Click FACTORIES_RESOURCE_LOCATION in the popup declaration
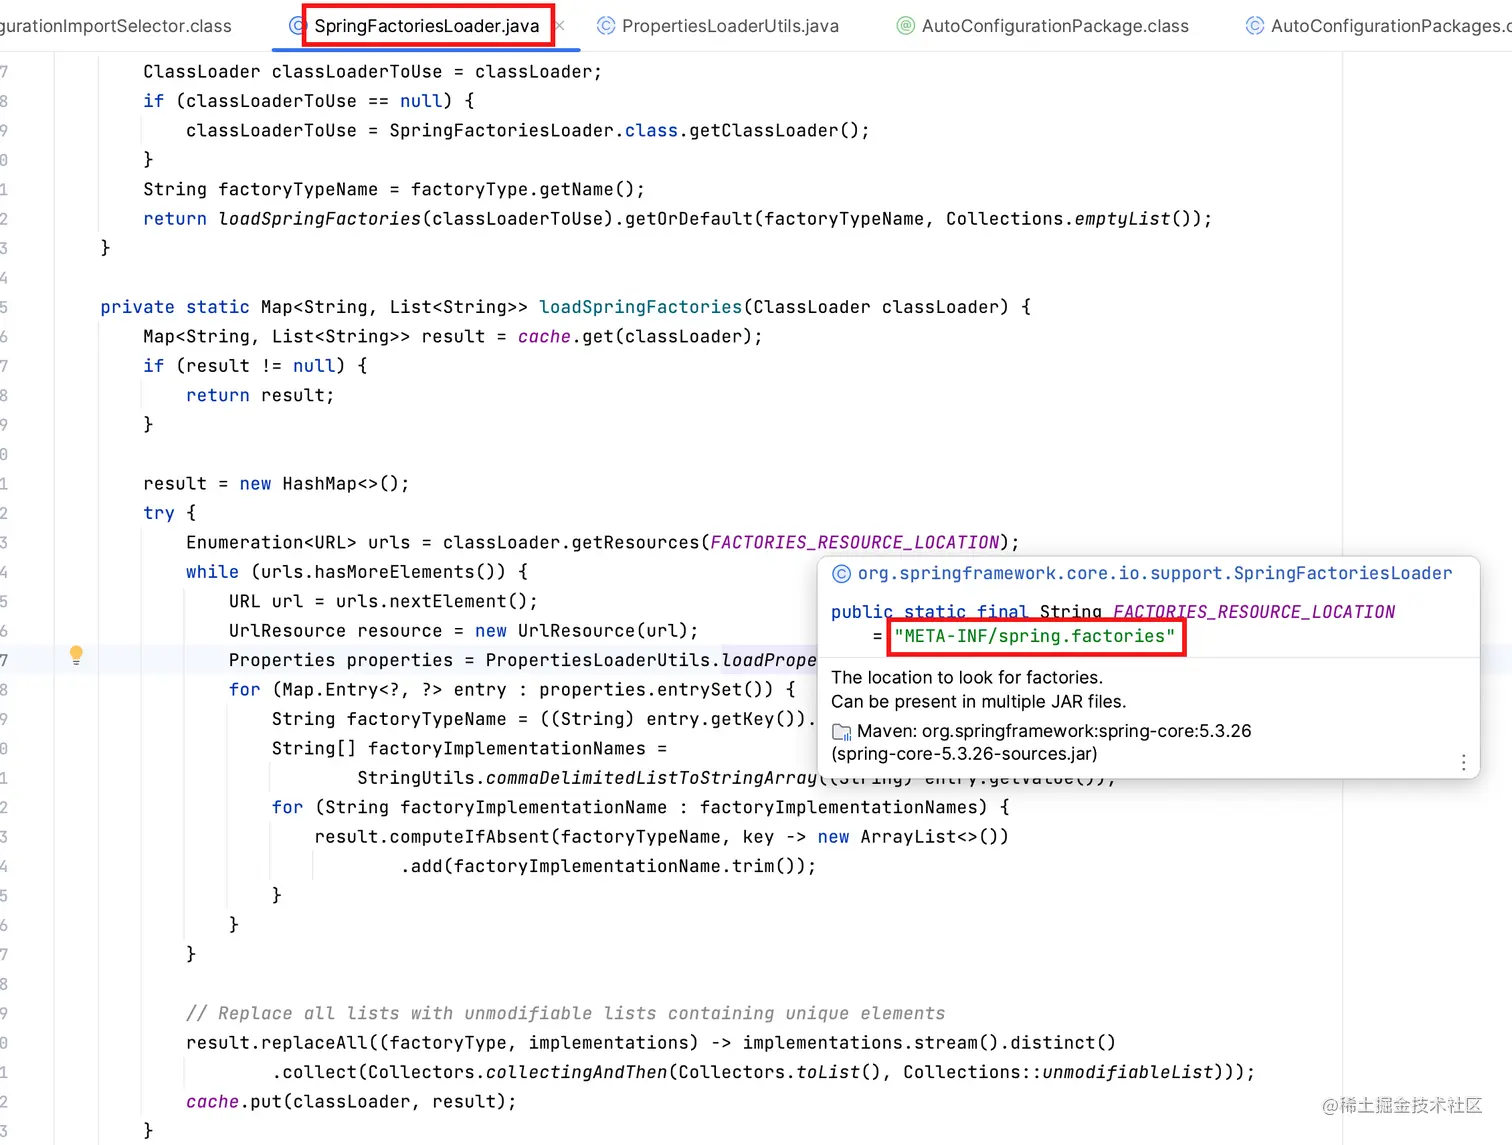 tap(1254, 612)
